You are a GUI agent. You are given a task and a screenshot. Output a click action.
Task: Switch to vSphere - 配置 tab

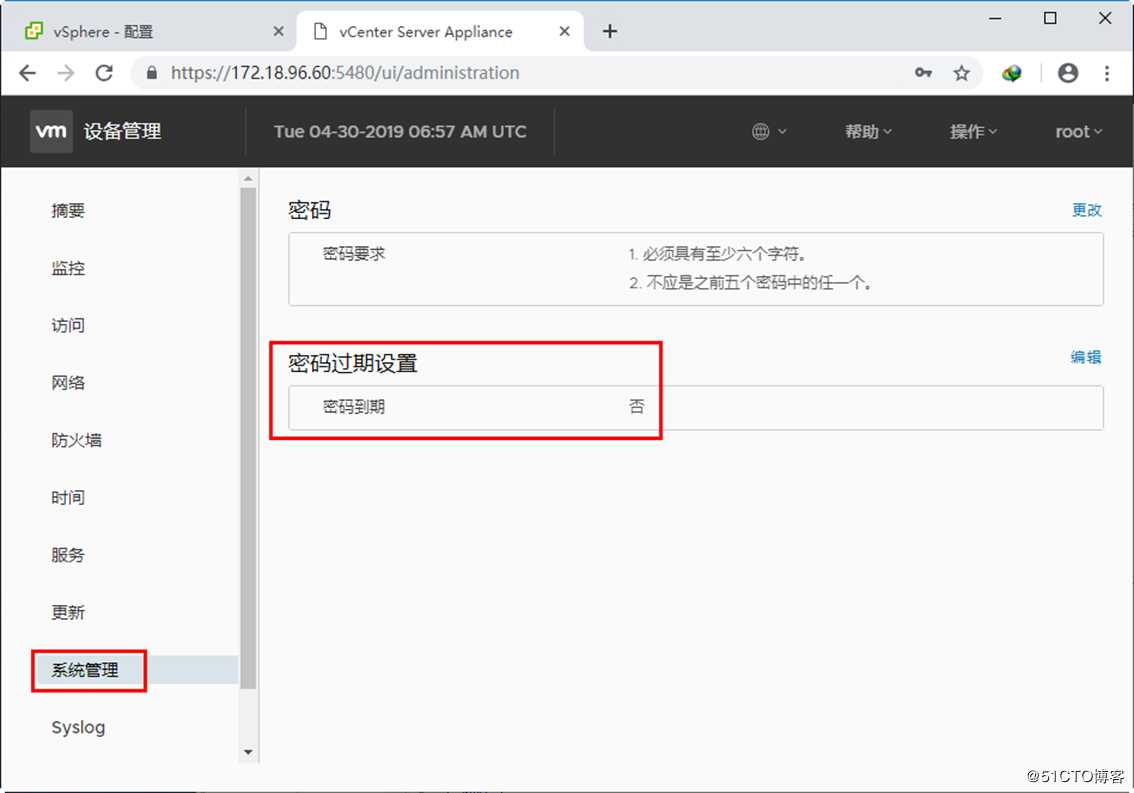point(150,31)
